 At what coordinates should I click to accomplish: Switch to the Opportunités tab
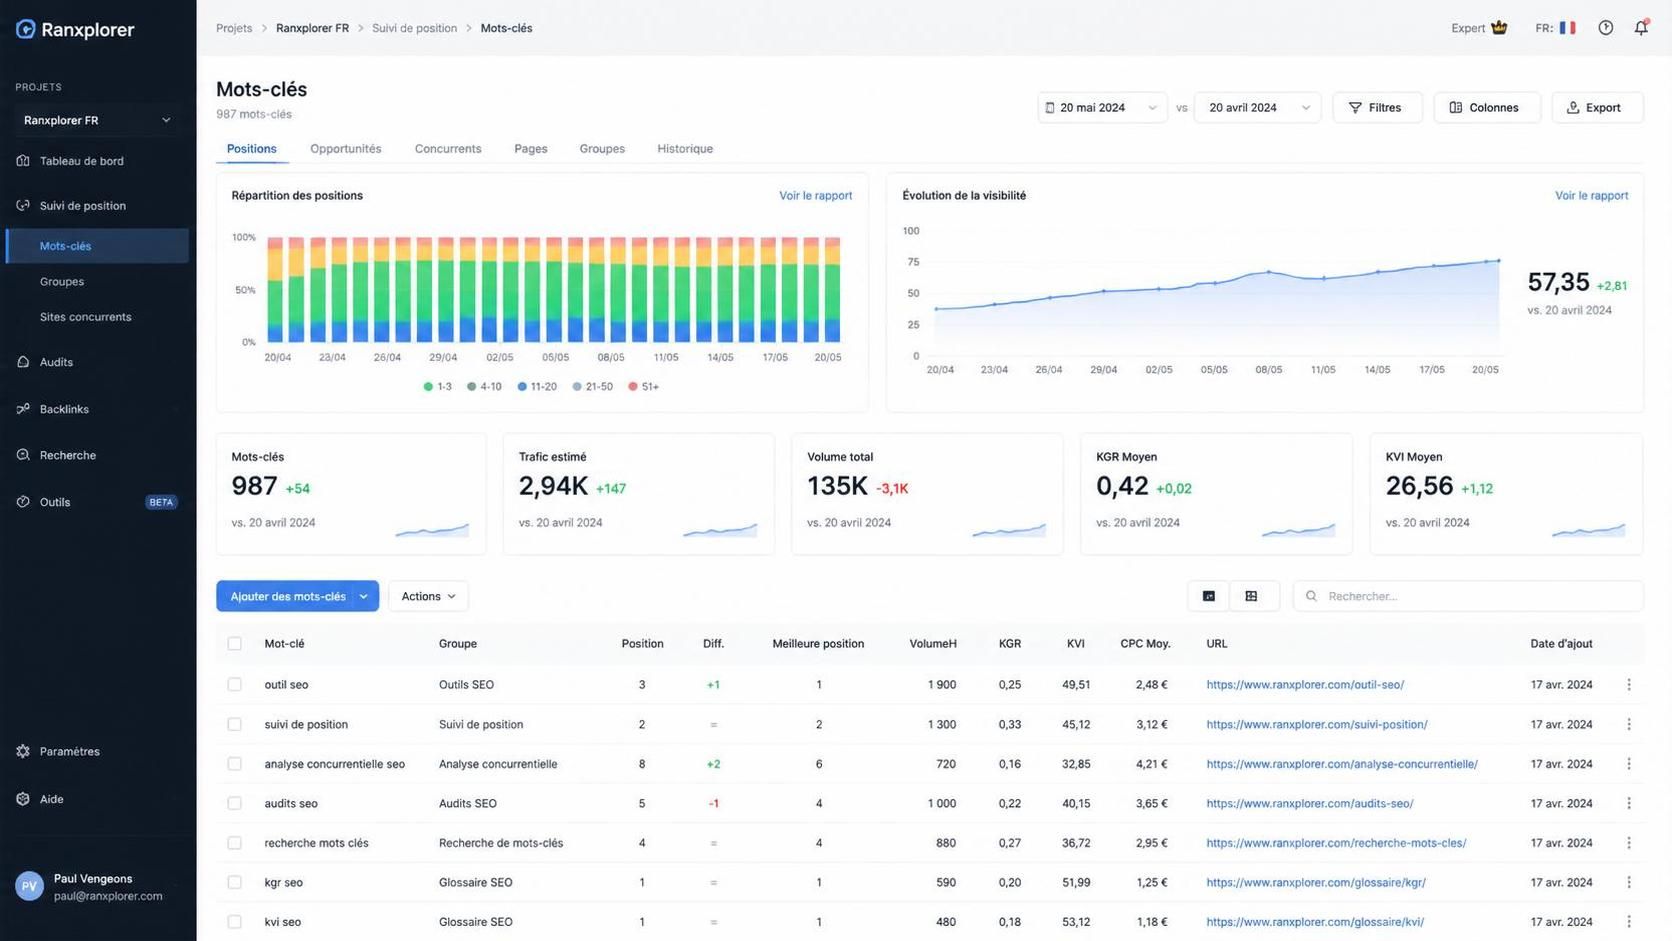coord(345,149)
